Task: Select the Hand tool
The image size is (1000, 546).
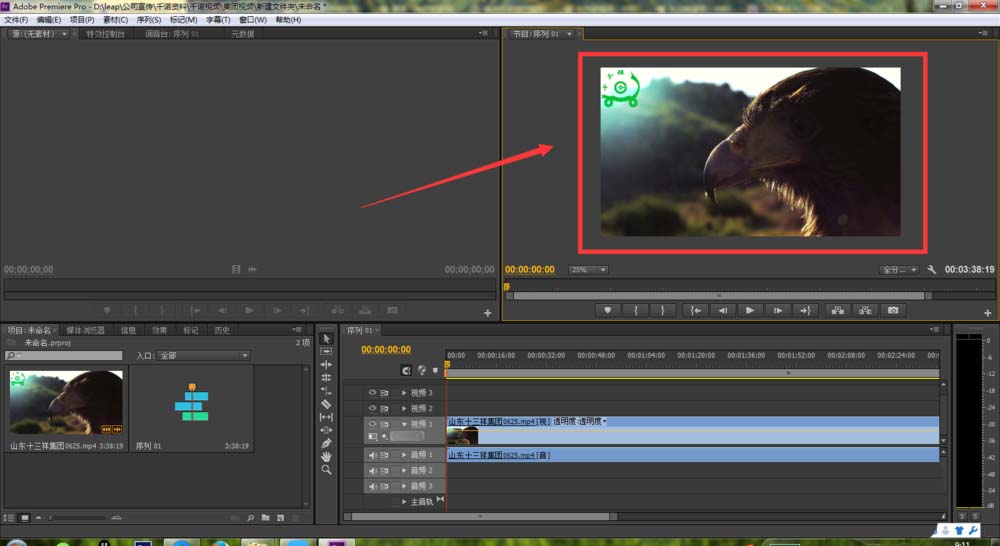Action: 327,456
